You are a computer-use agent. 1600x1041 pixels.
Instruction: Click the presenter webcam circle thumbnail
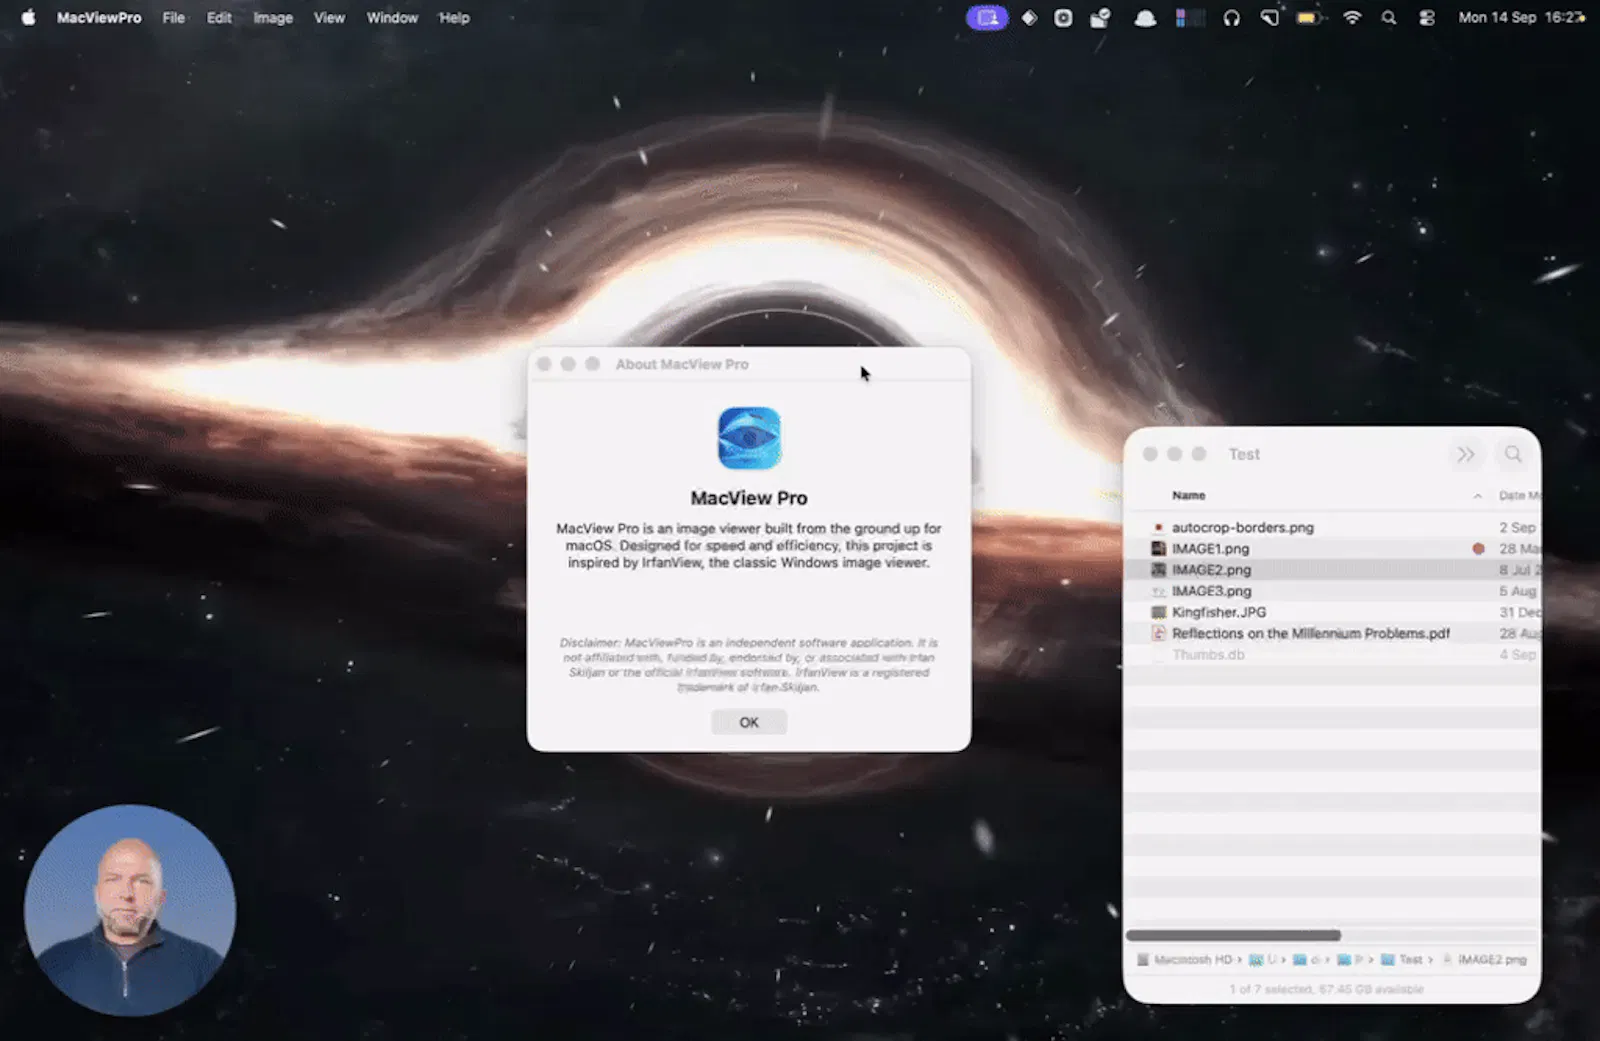click(130, 910)
